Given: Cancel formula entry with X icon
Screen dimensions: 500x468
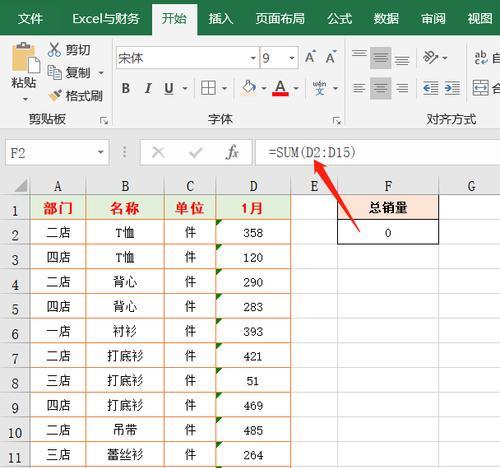Looking at the screenshot, I should (158, 153).
